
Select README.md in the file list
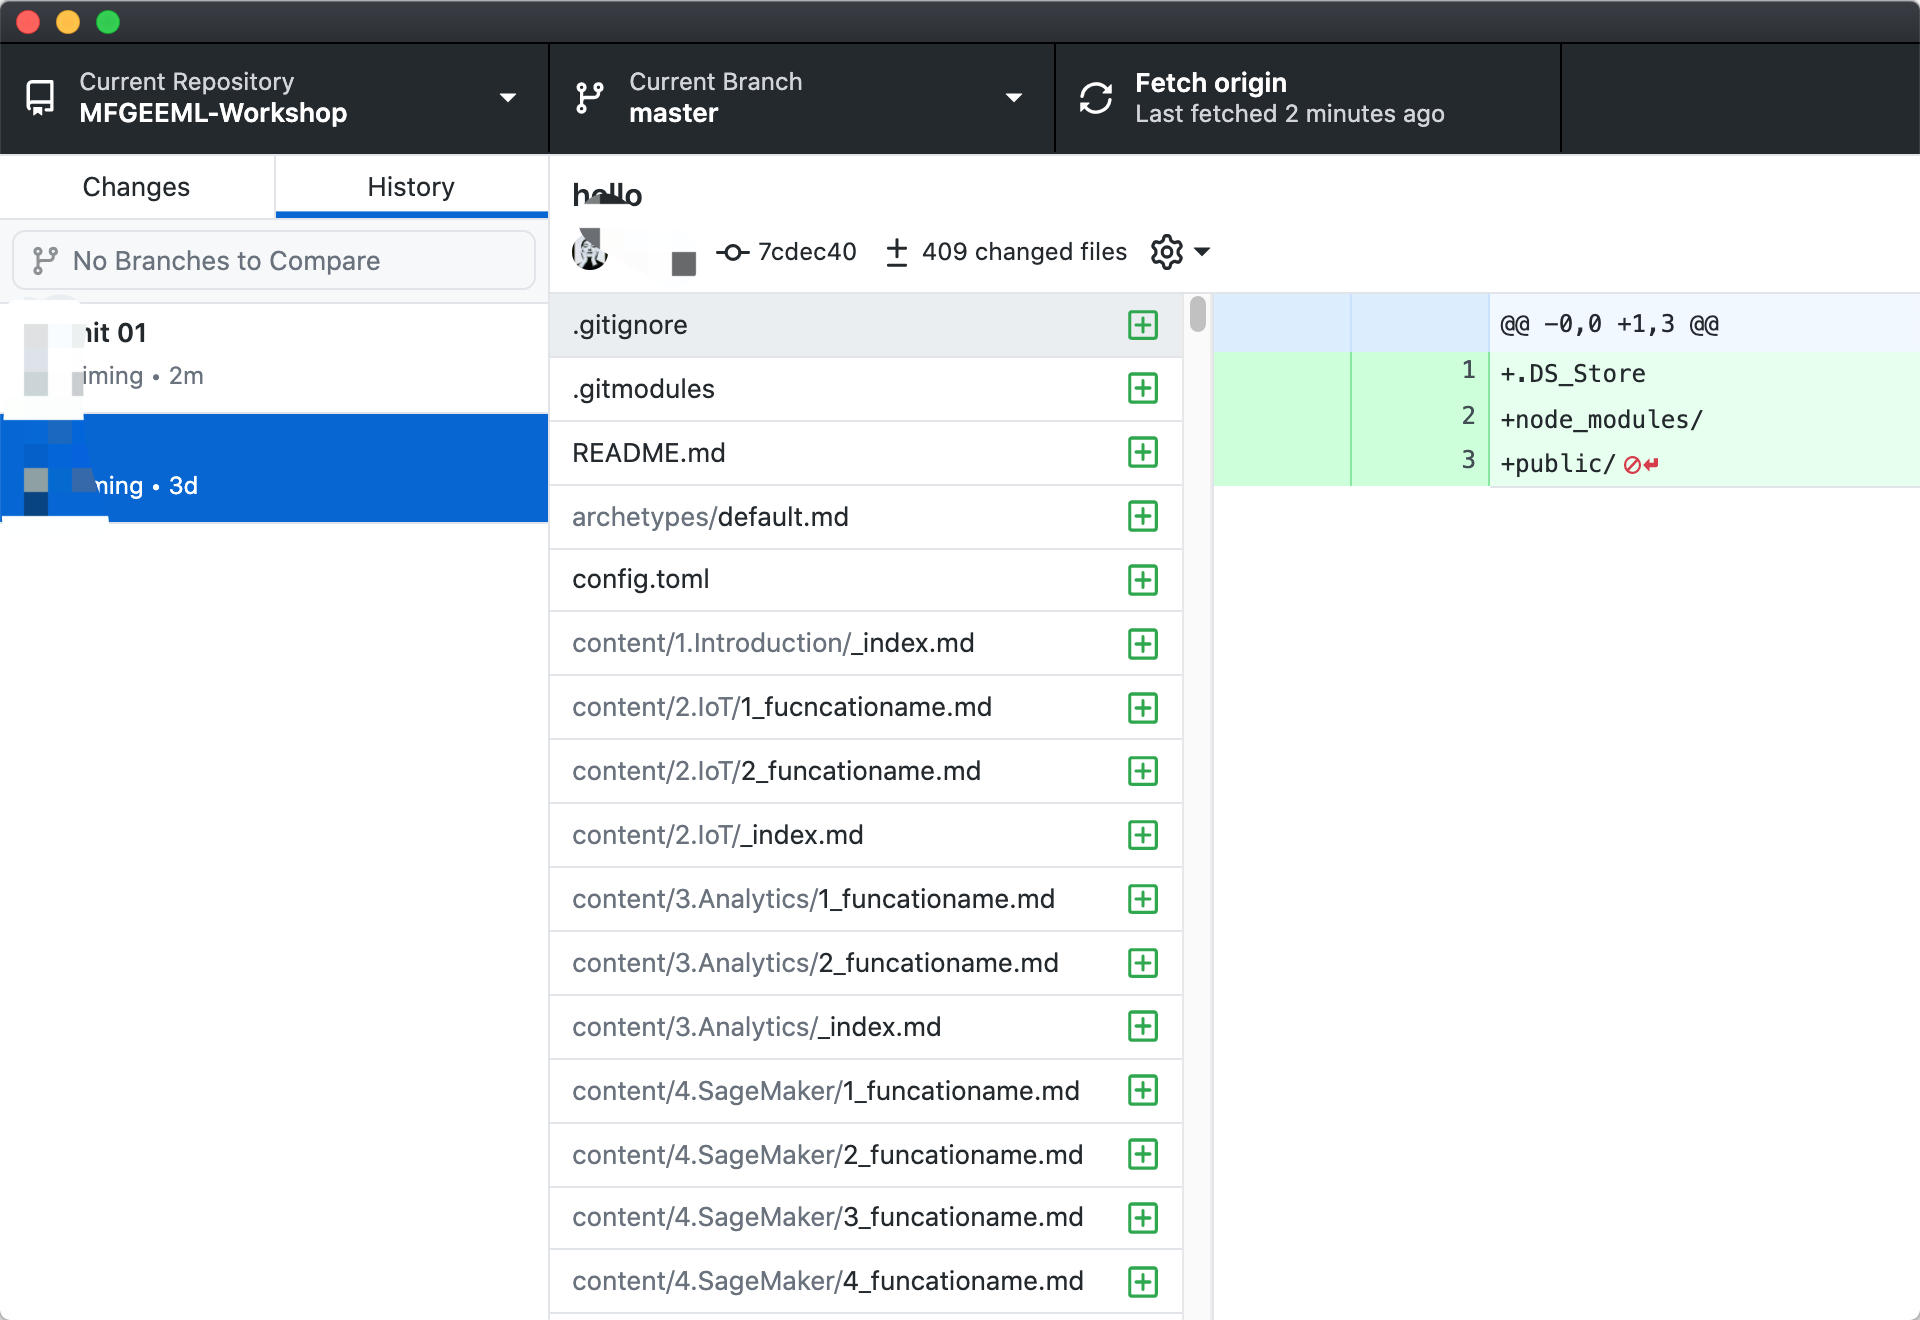pyautogui.click(x=866, y=453)
